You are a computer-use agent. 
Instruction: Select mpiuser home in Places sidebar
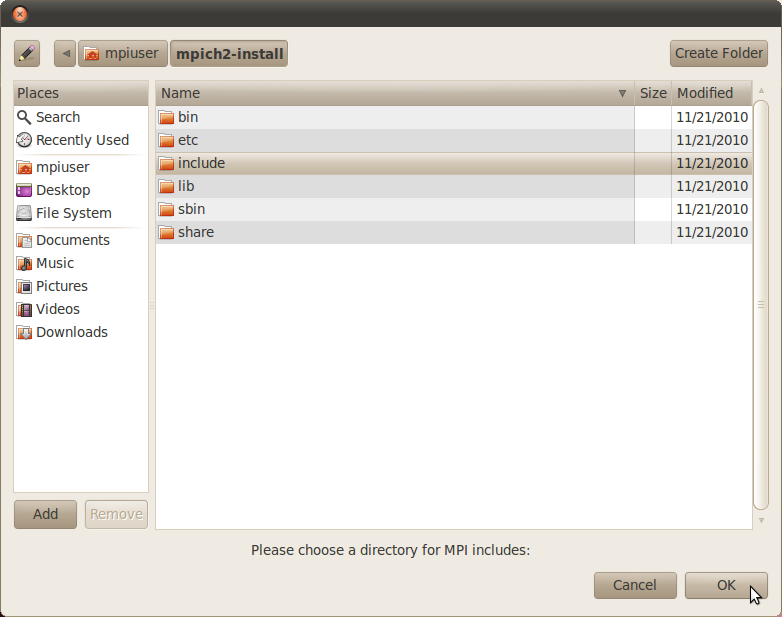[x=81, y=167]
